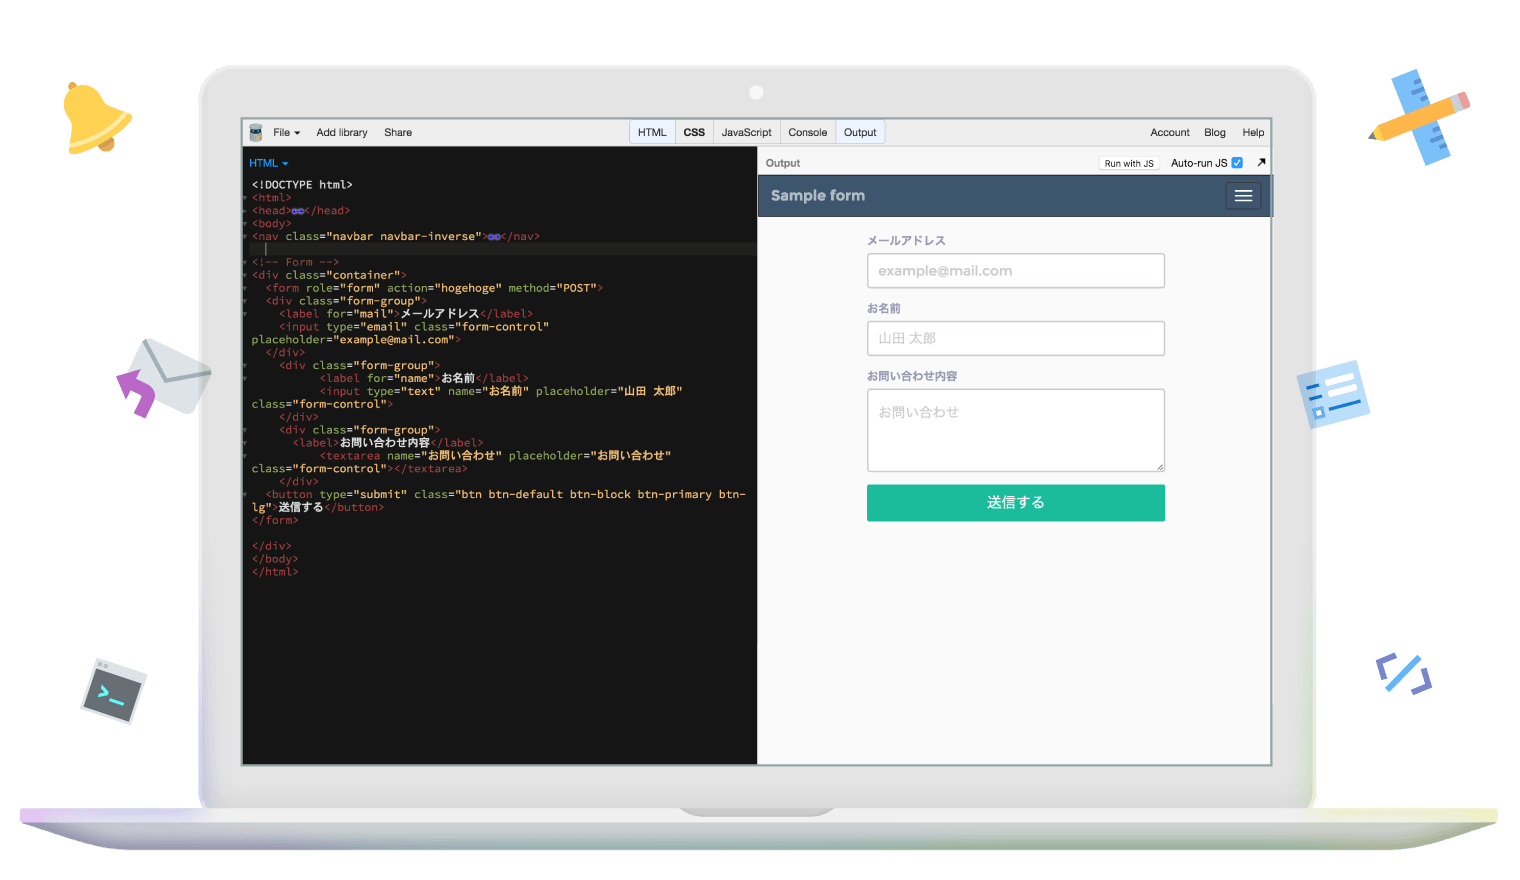This screenshot has height=880, width=1520.
Task: Click the closing </html> tag line
Action: pyautogui.click(x=275, y=572)
